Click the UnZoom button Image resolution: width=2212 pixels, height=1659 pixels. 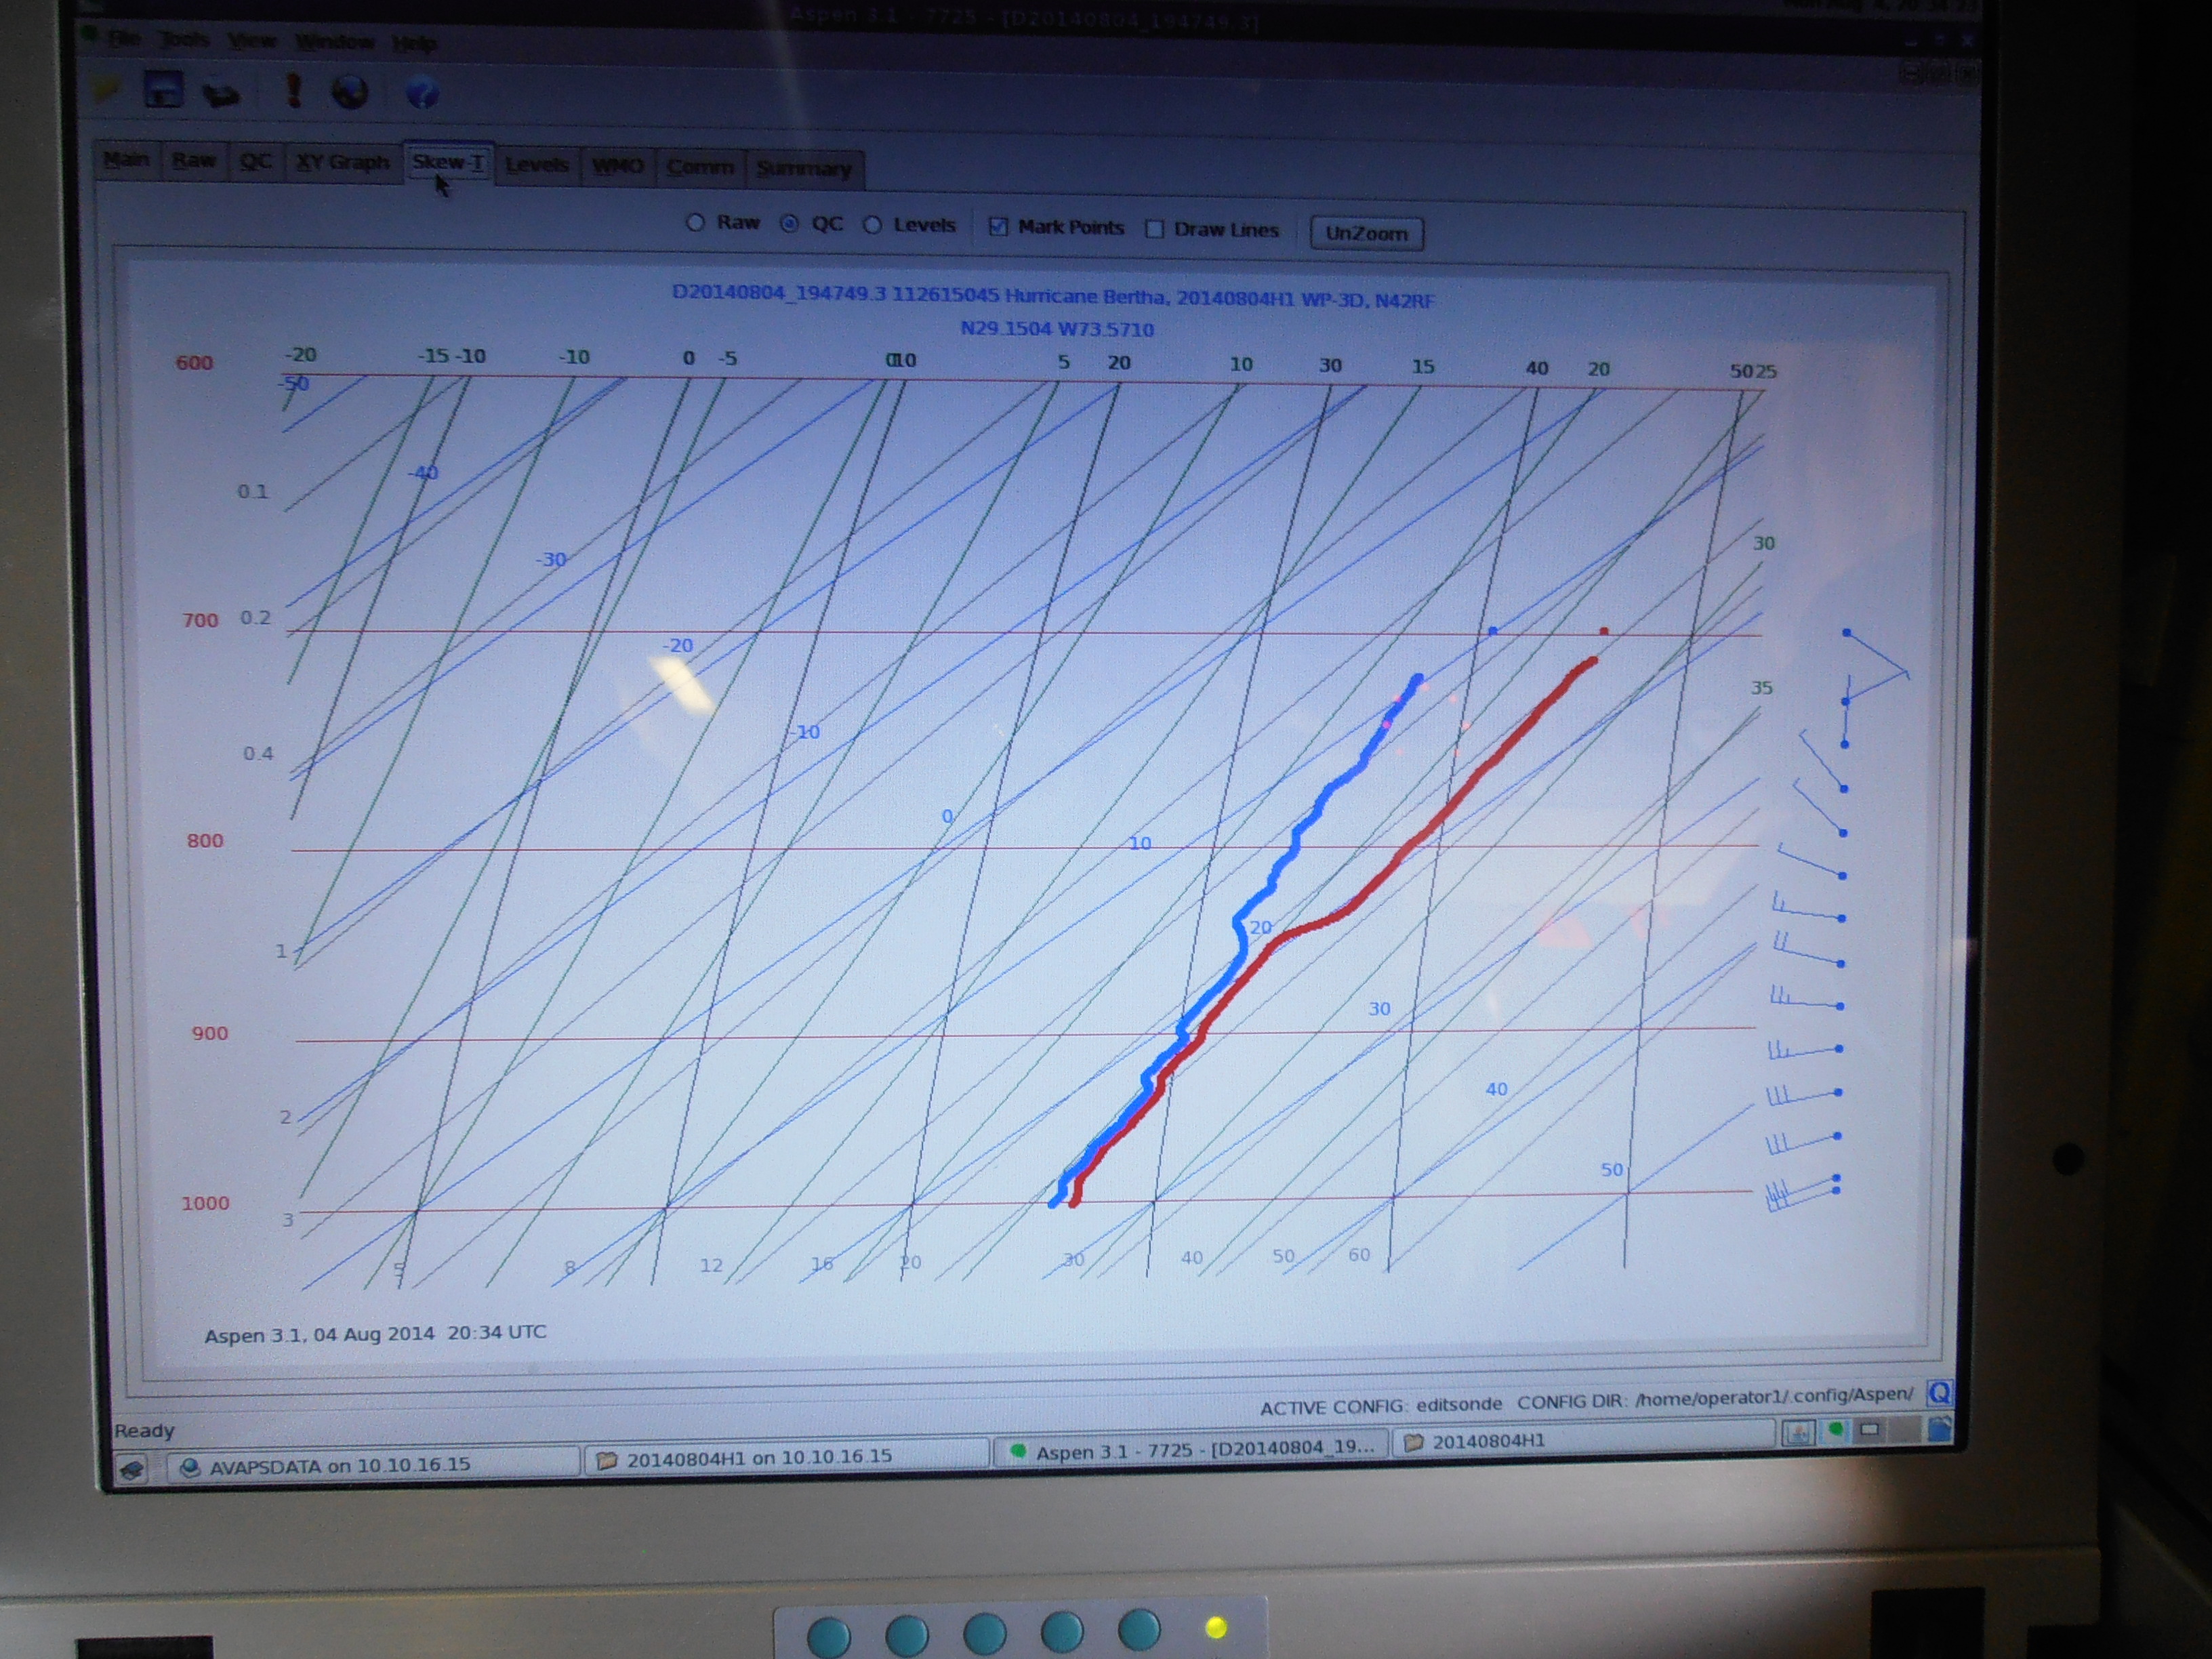(x=1366, y=233)
